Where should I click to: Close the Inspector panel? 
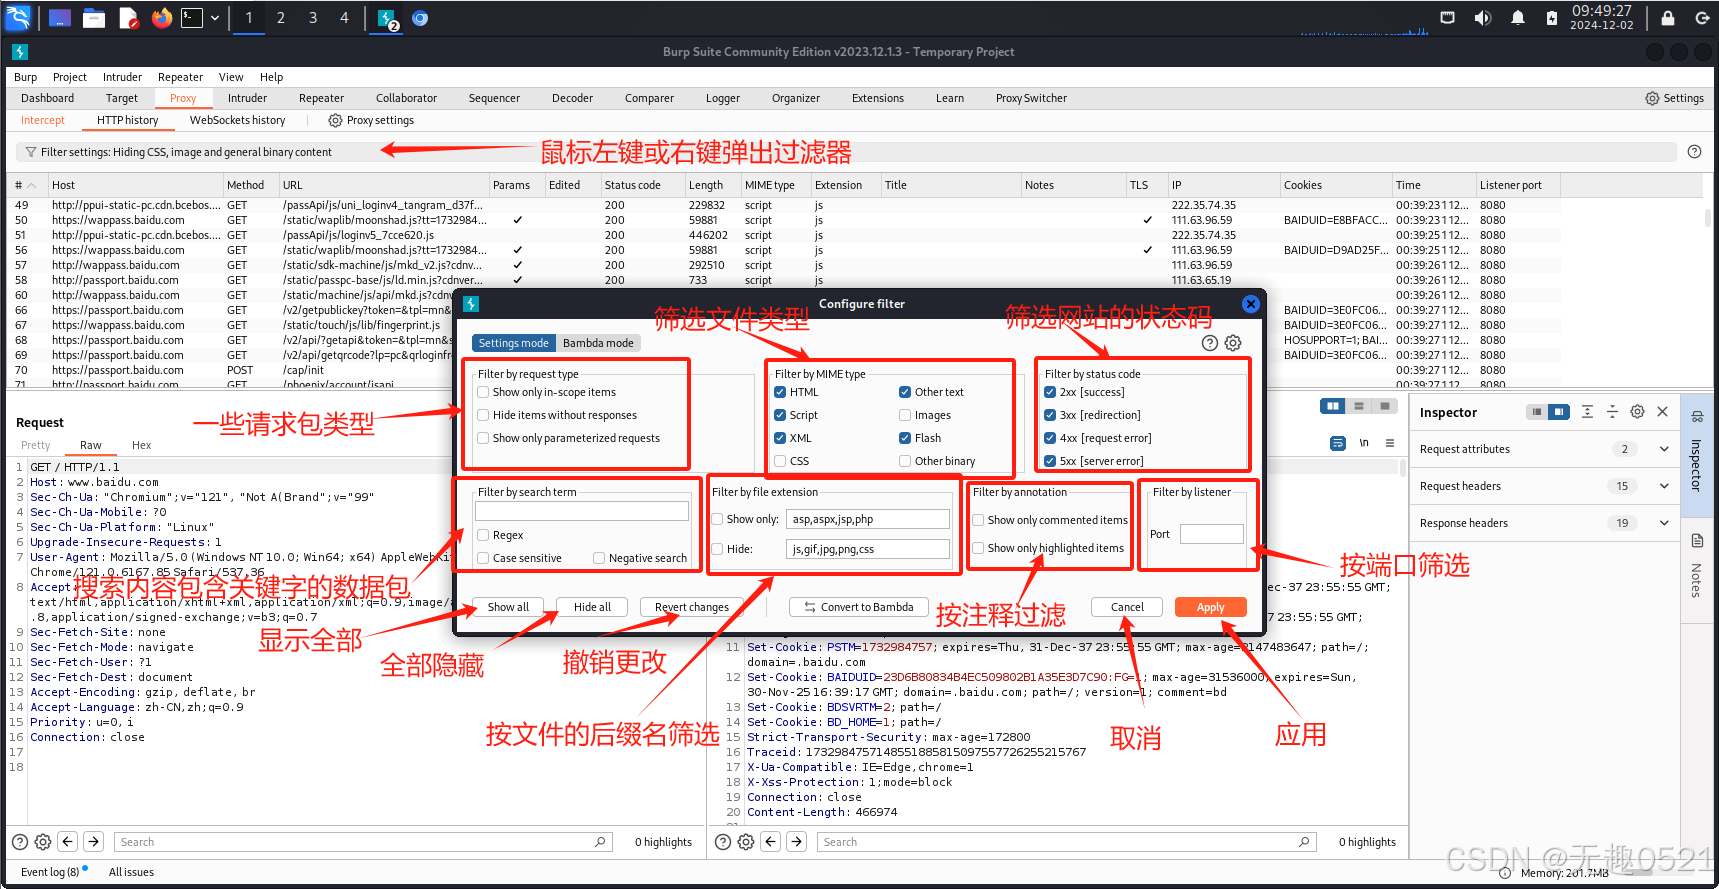pos(1662,412)
